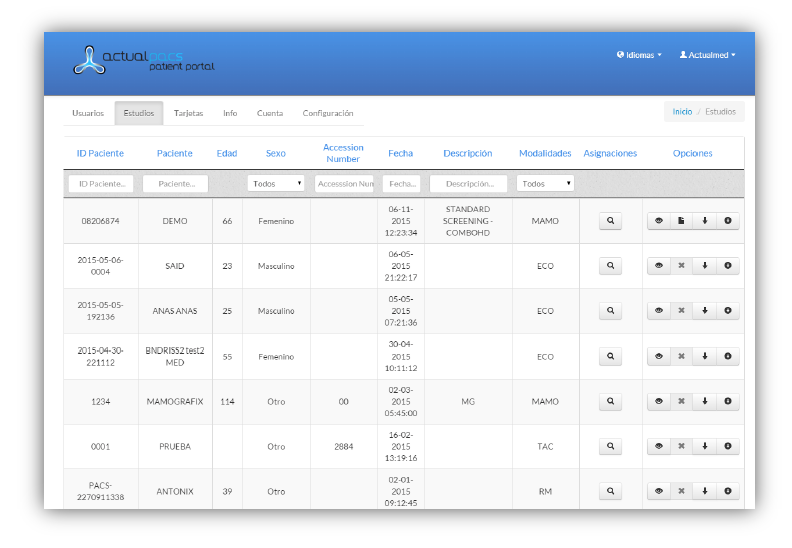Select the MAMOGRAFIX patient name cell

(x=175, y=402)
